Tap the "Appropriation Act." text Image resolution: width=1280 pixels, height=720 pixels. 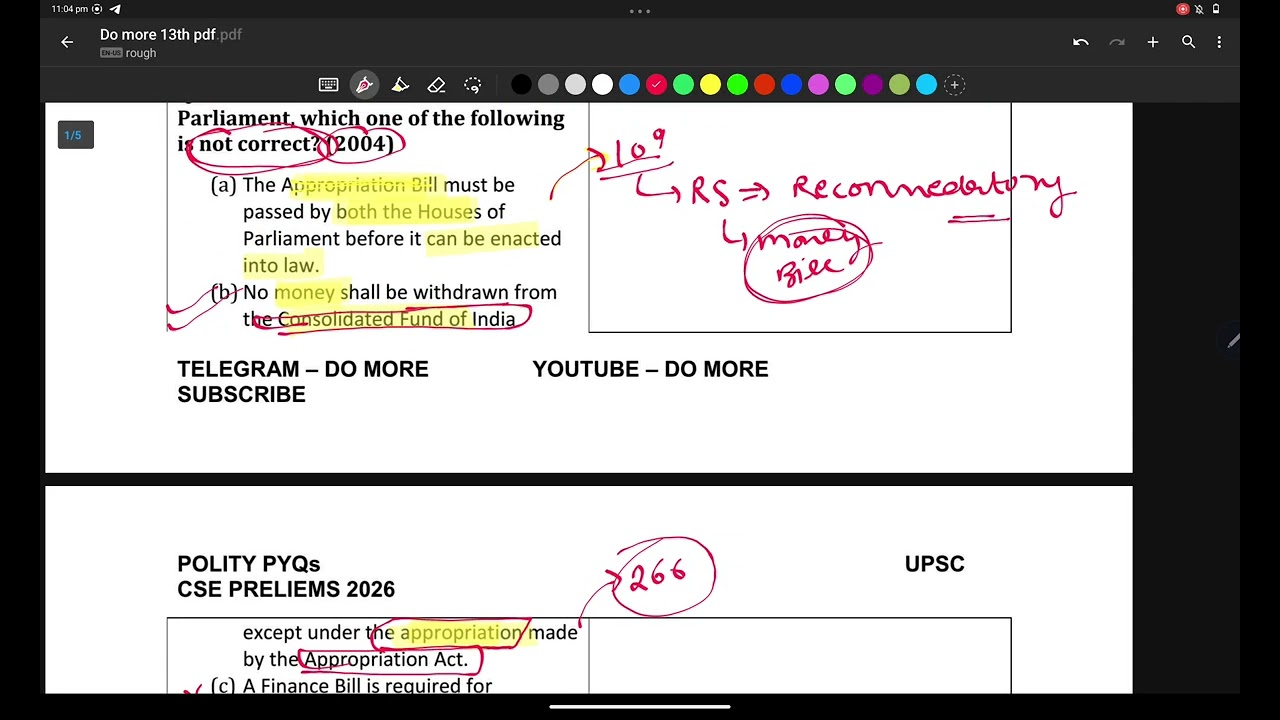[x=386, y=660]
